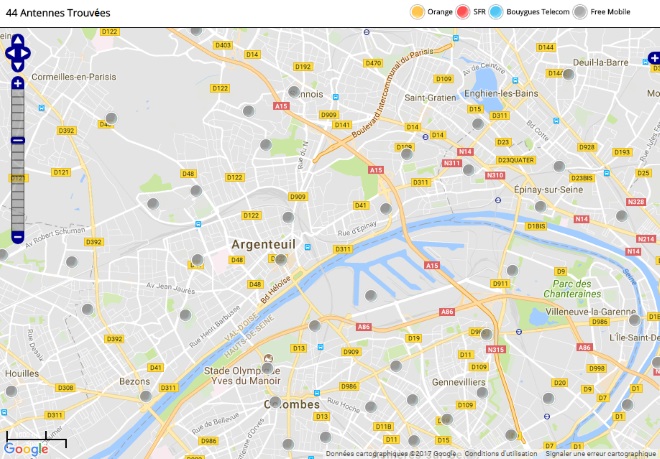
Task: Click the Google logo
Action: coord(26,449)
